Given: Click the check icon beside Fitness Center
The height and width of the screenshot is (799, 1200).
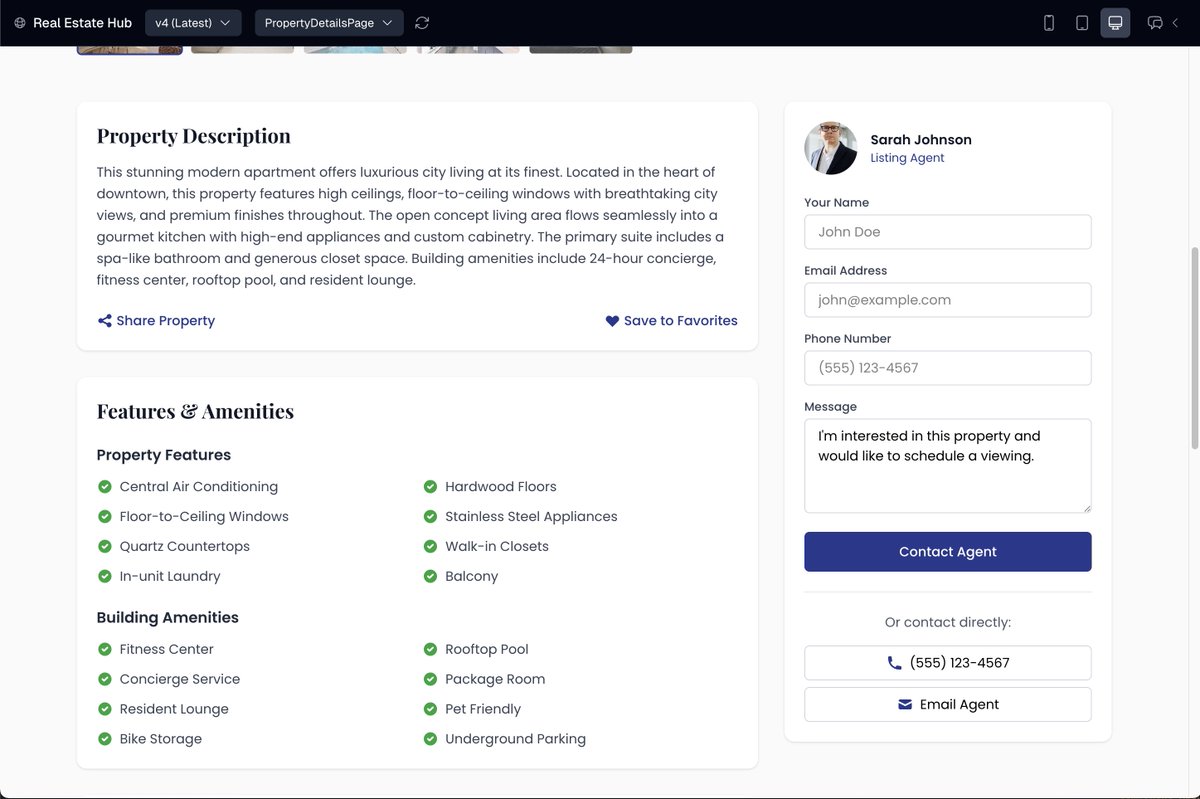Looking at the screenshot, I should coord(104,650).
